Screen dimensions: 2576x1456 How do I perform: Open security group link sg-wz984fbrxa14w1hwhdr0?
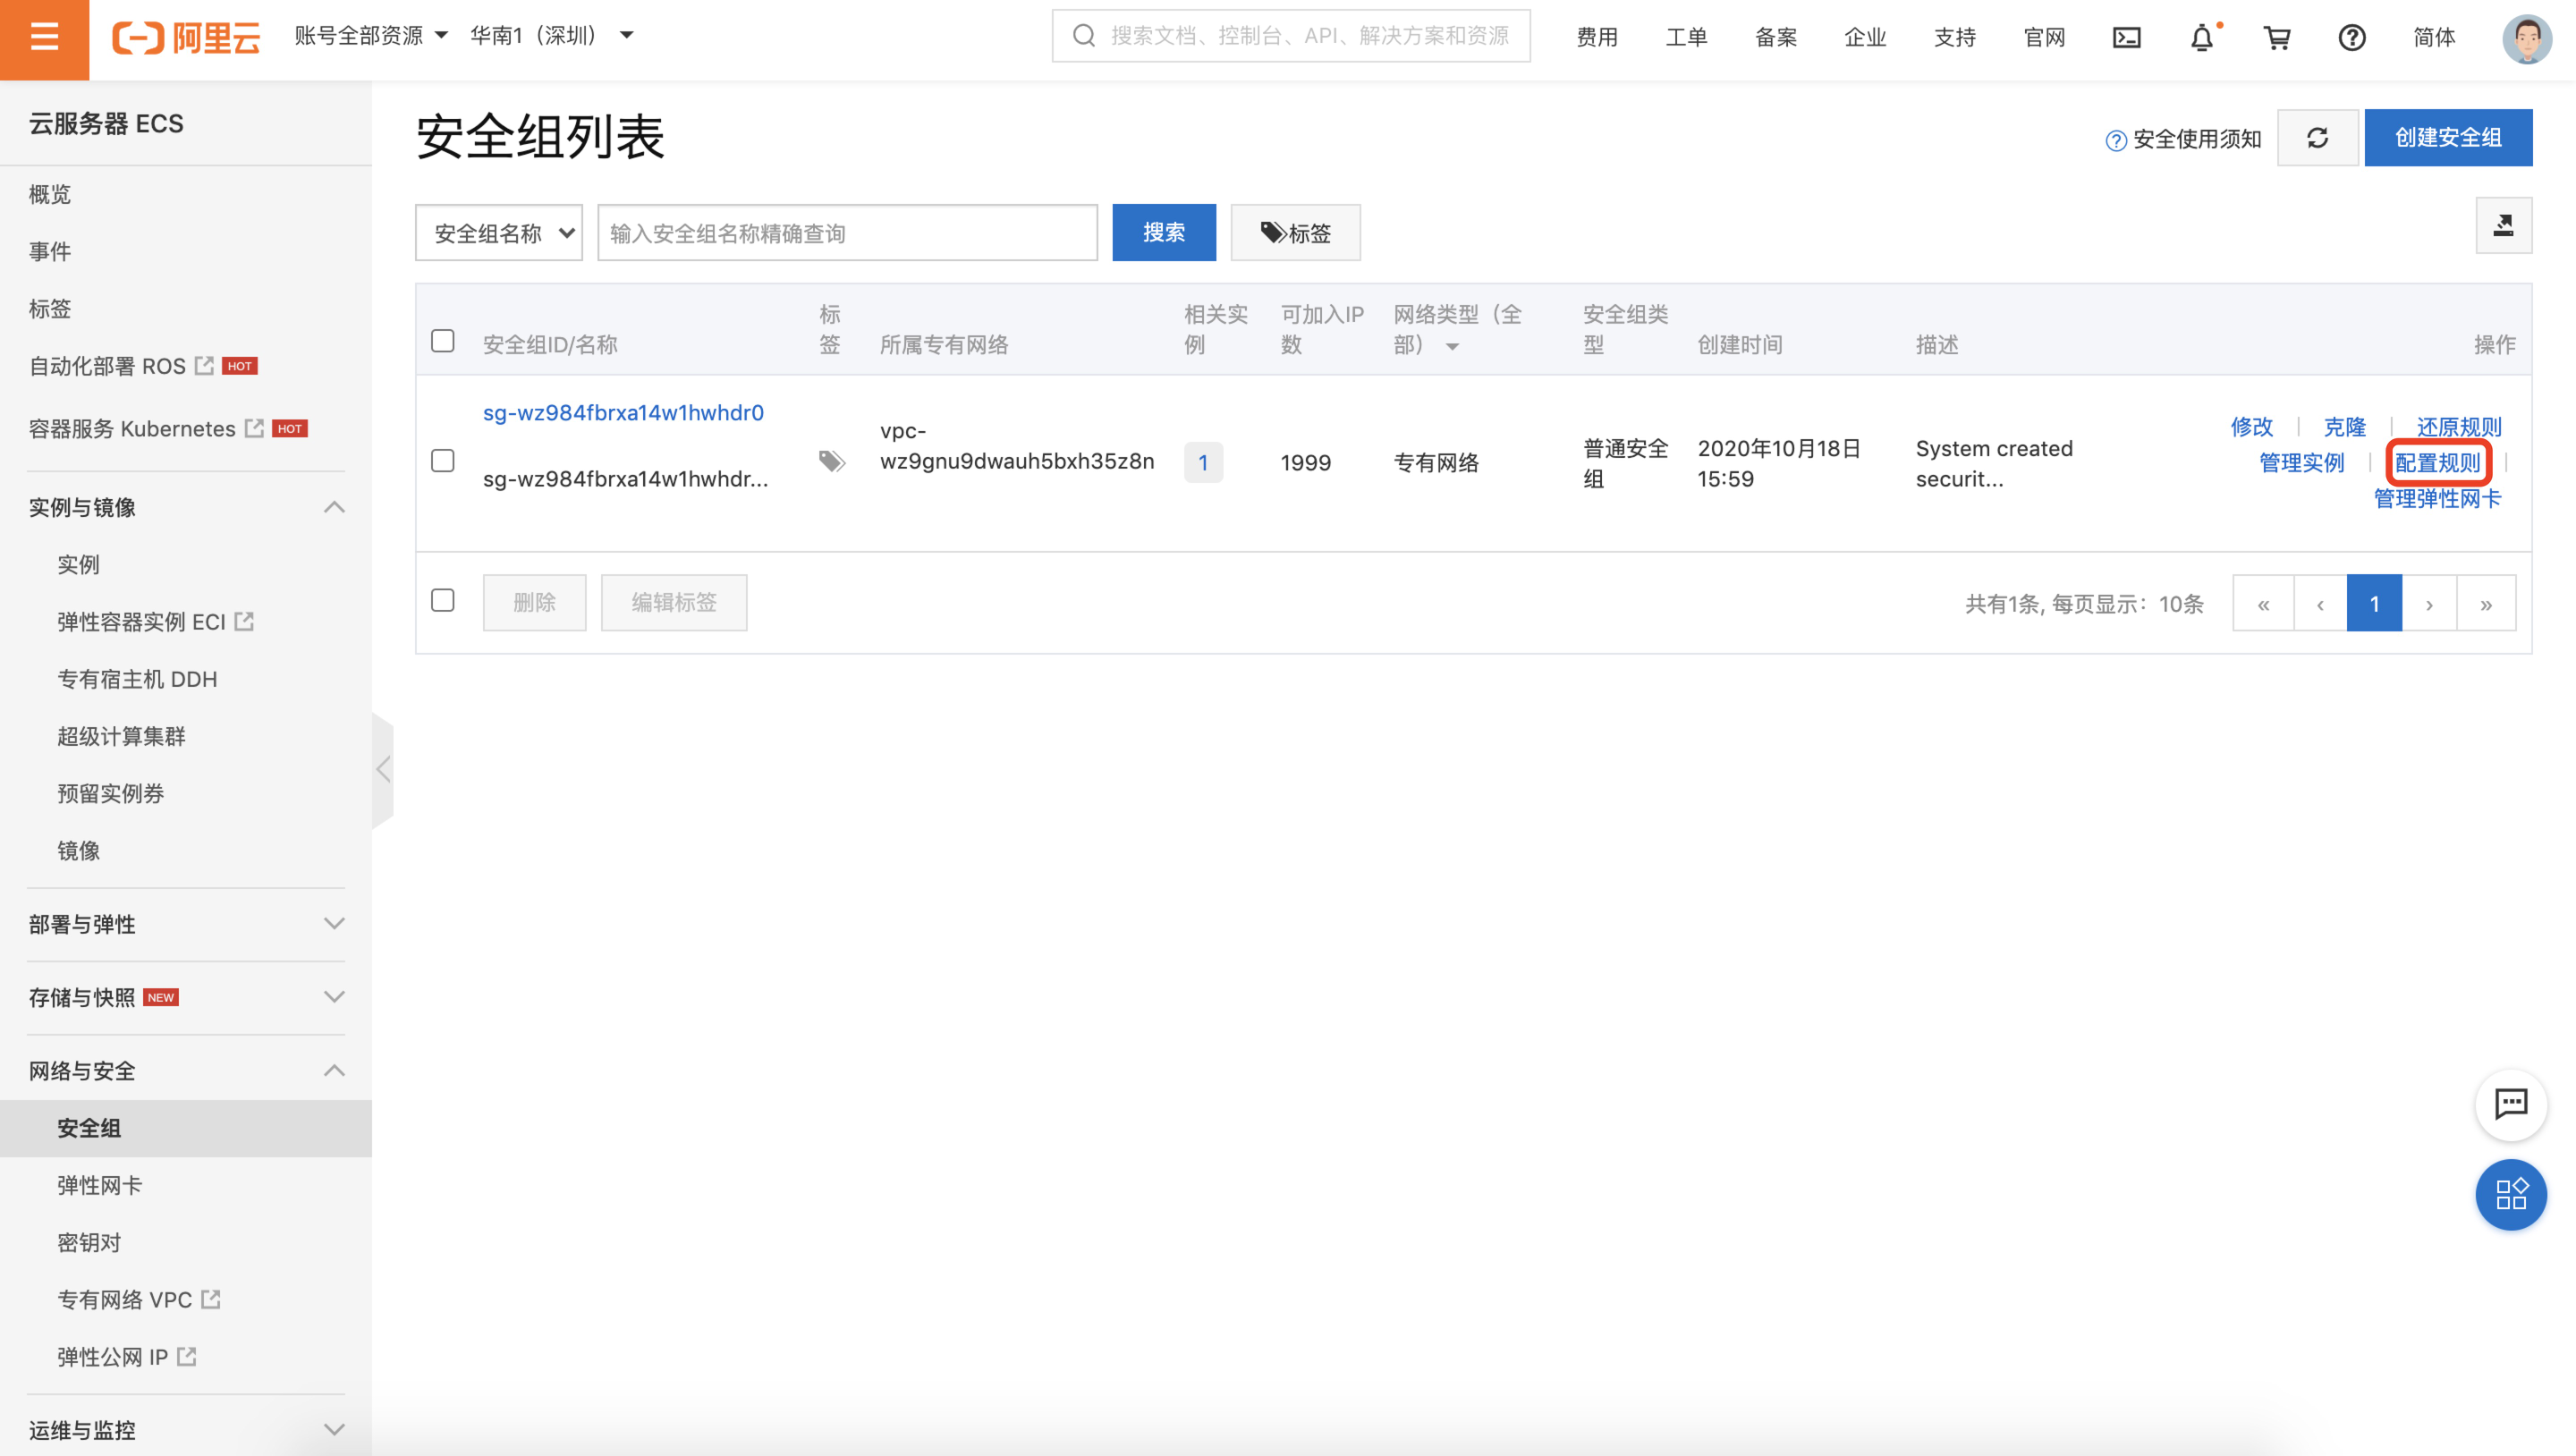pos(623,413)
